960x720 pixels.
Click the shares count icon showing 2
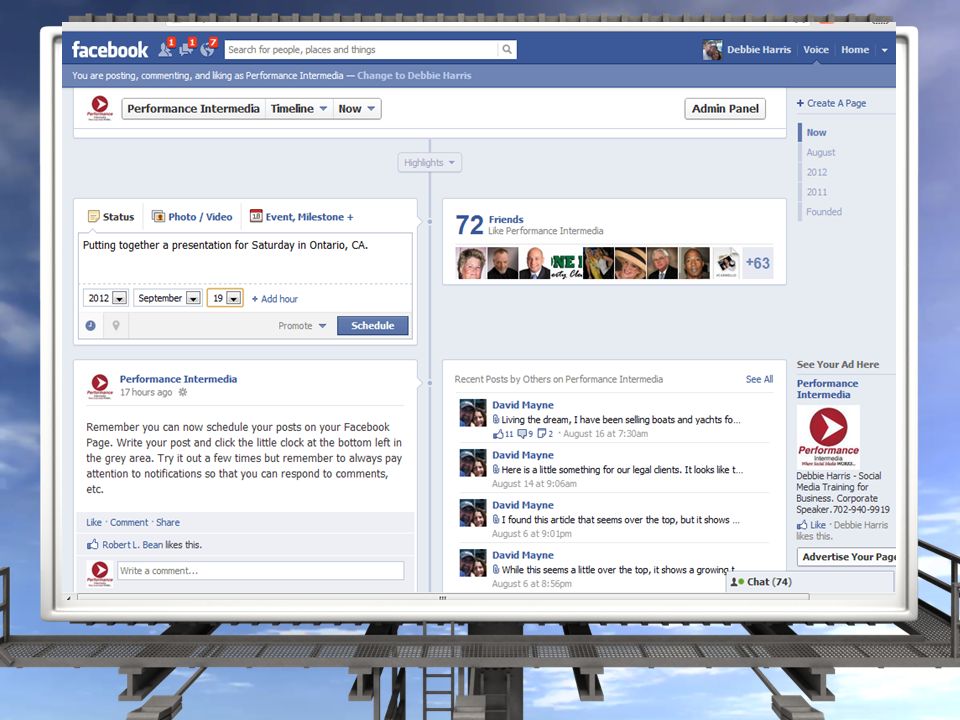click(x=541, y=433)
